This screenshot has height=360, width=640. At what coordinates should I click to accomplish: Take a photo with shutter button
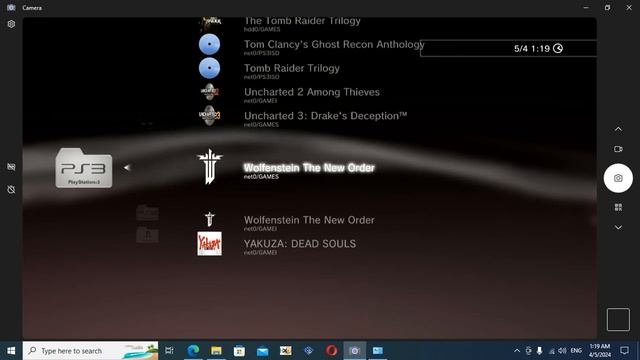618,178
